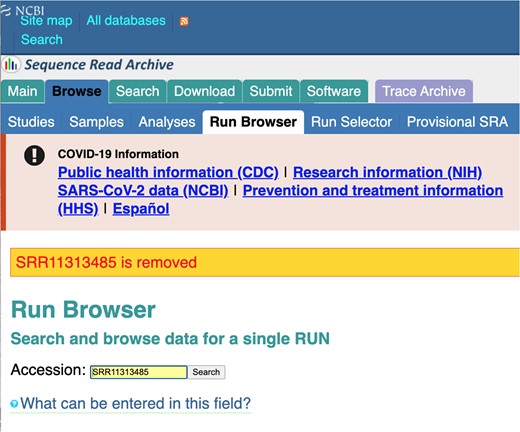Open SARS-CoV-2 data (NCBI) link
This screenshot has width=520, height=432.
click(143, 191)
